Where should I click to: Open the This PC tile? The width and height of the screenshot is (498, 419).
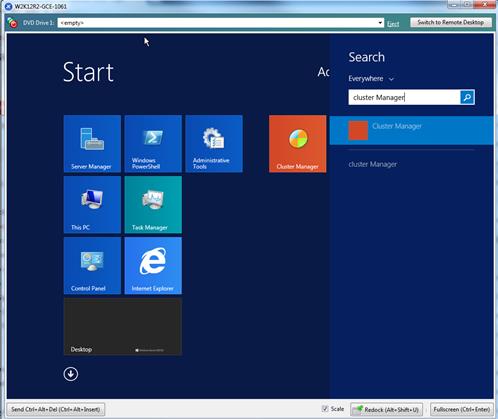click(x=92, y=205)
